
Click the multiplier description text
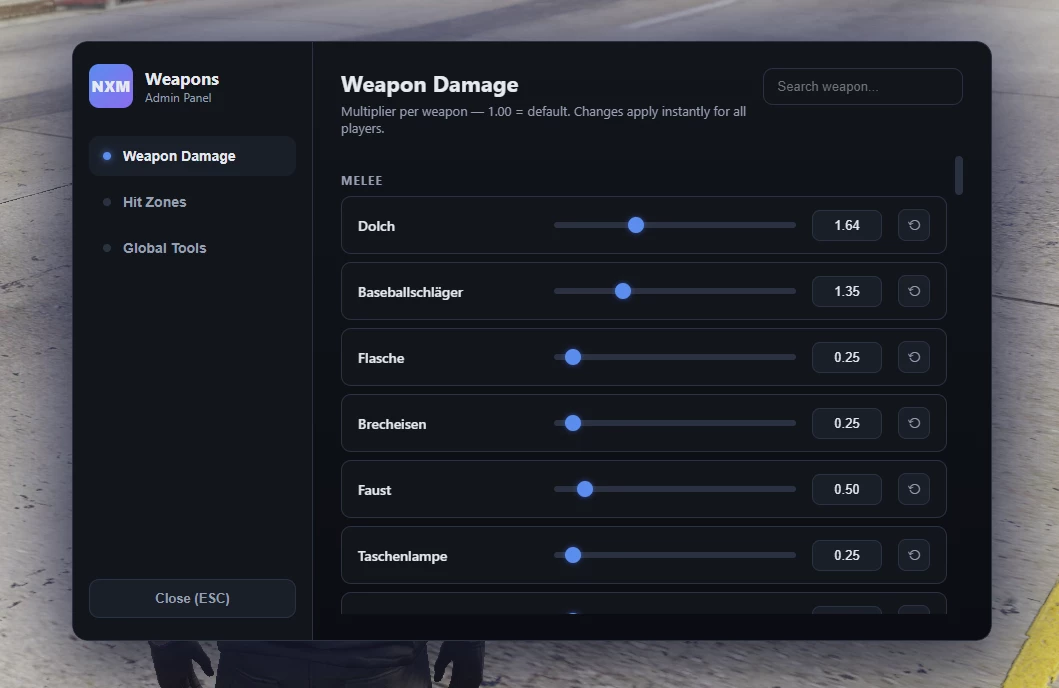(x=544, y=120)
